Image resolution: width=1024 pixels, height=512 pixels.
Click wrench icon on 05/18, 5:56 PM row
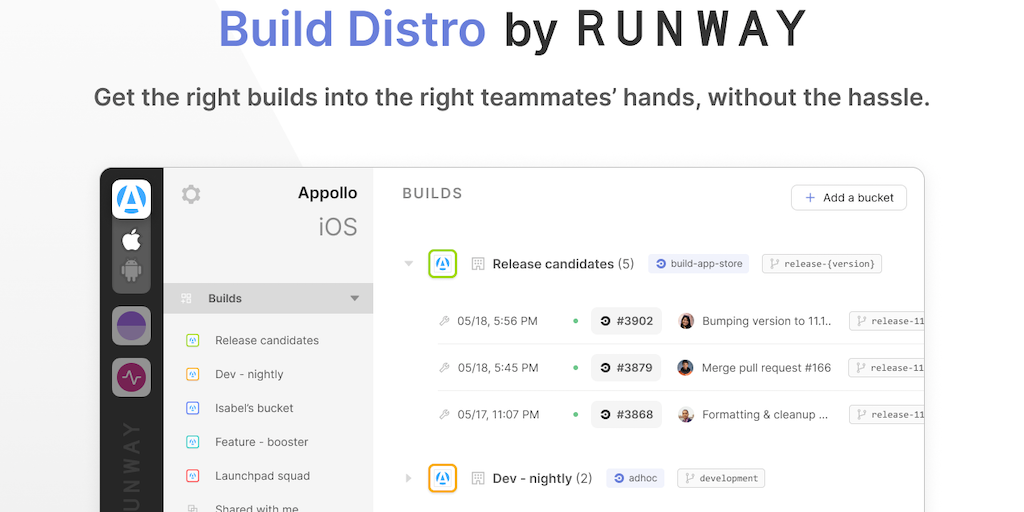point(445,321)
